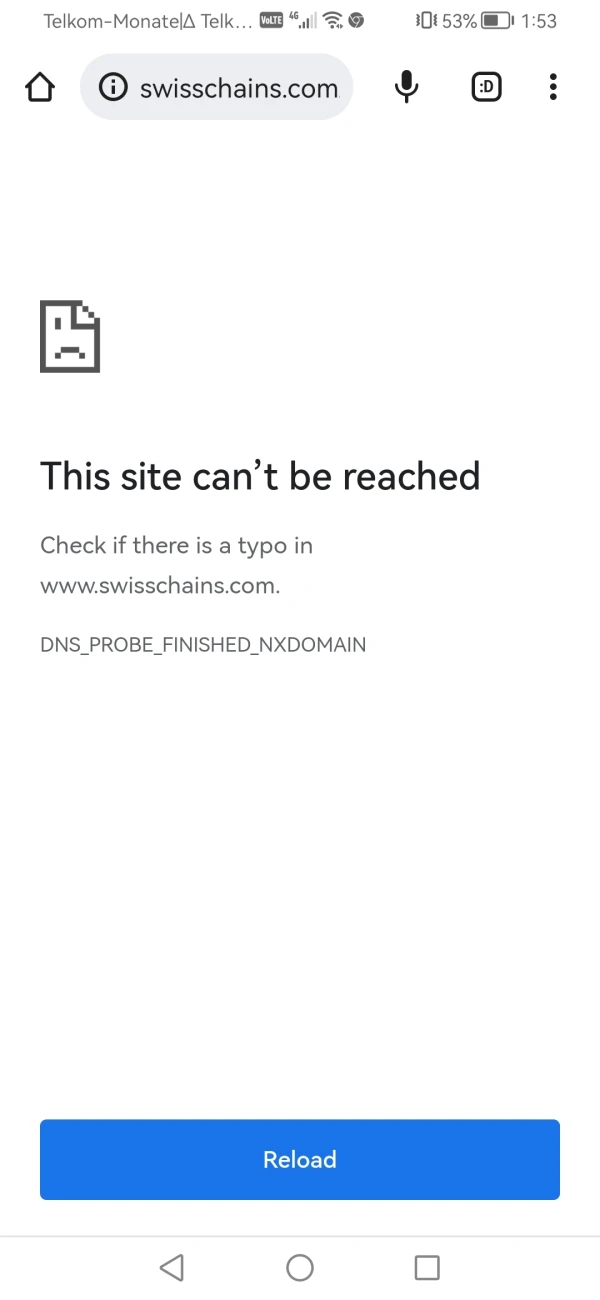Tap the DNS_PROBE_FINISHED_NXDOMAIN error code
This screenshot has width=600, height=1300.
pos(203,644)
